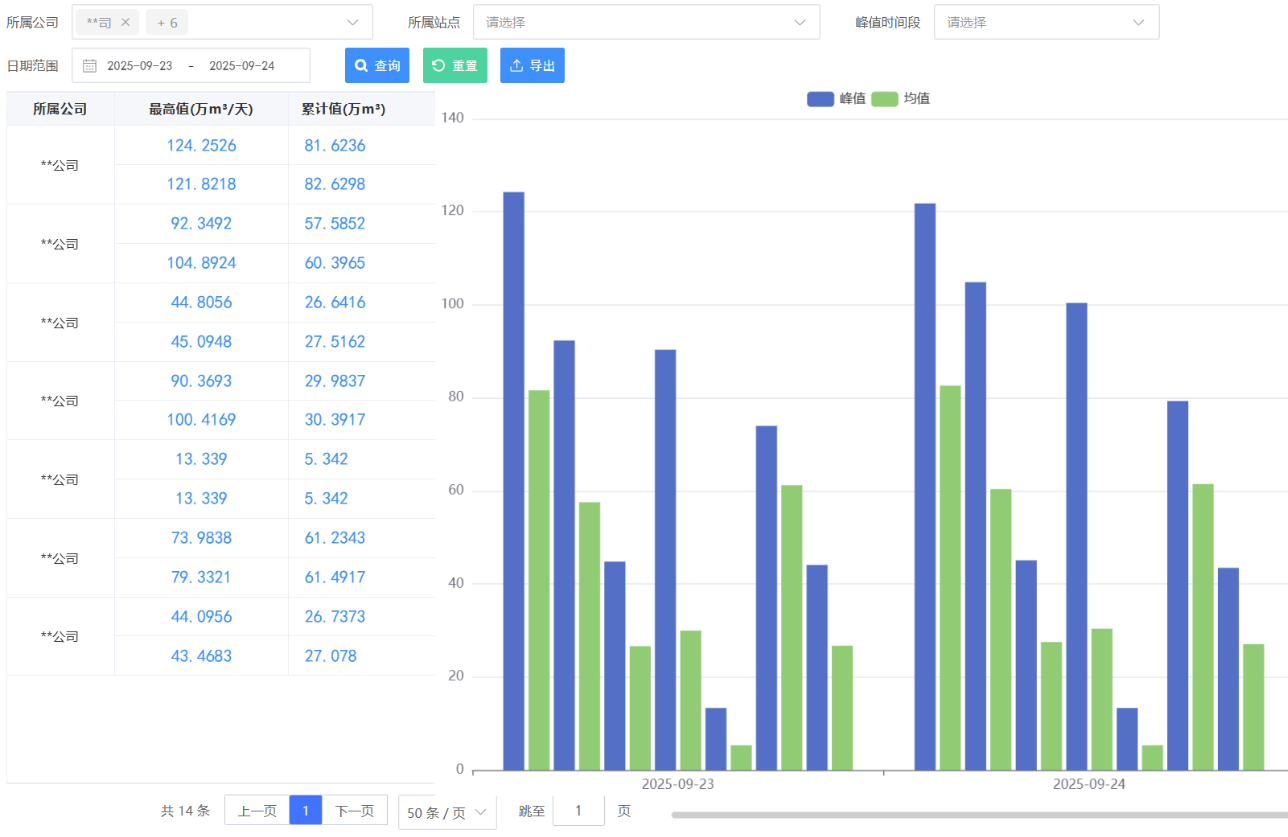
Task: Click the end date 2025-09-24 field
Action: point(242,66)
